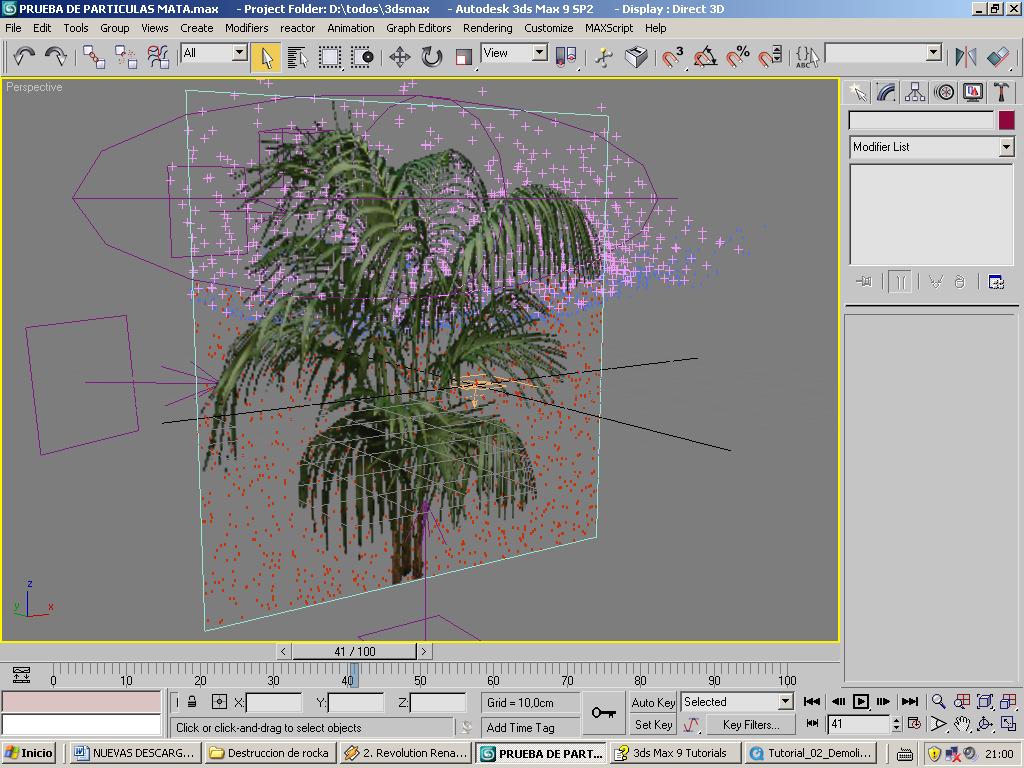
Task: Open the Inicio start button
Action: pyautogui.click(x=29, y=753)
